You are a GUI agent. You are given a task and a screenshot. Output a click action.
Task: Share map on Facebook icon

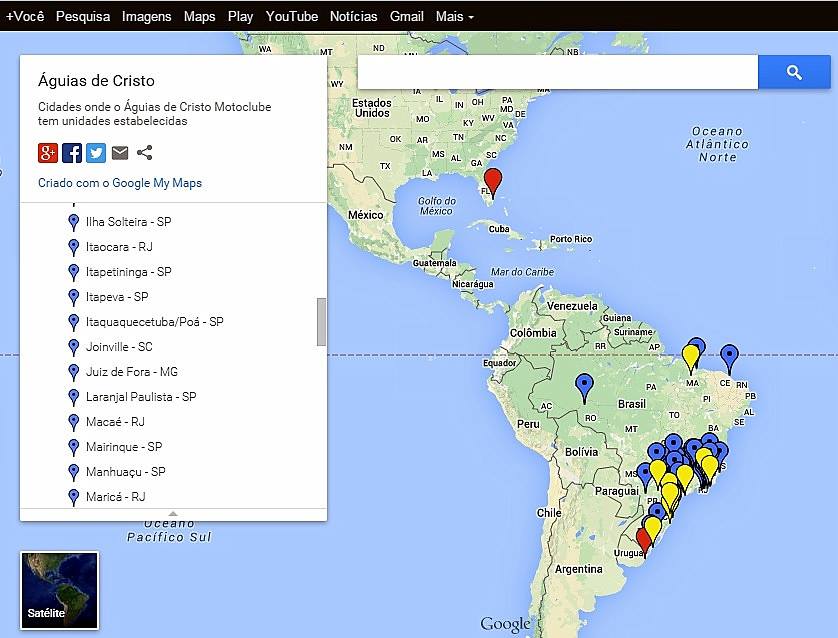pyautogui.click(x=72, y=153)
